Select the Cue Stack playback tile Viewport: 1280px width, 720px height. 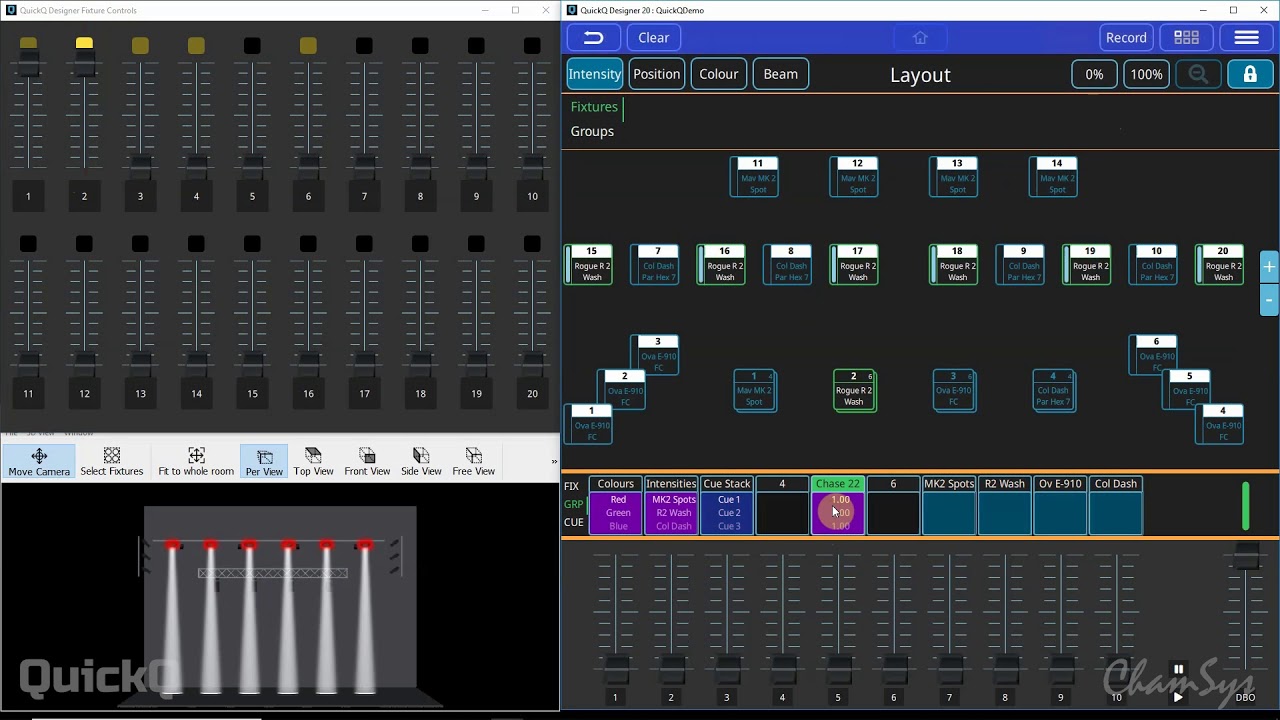point(726,505)
